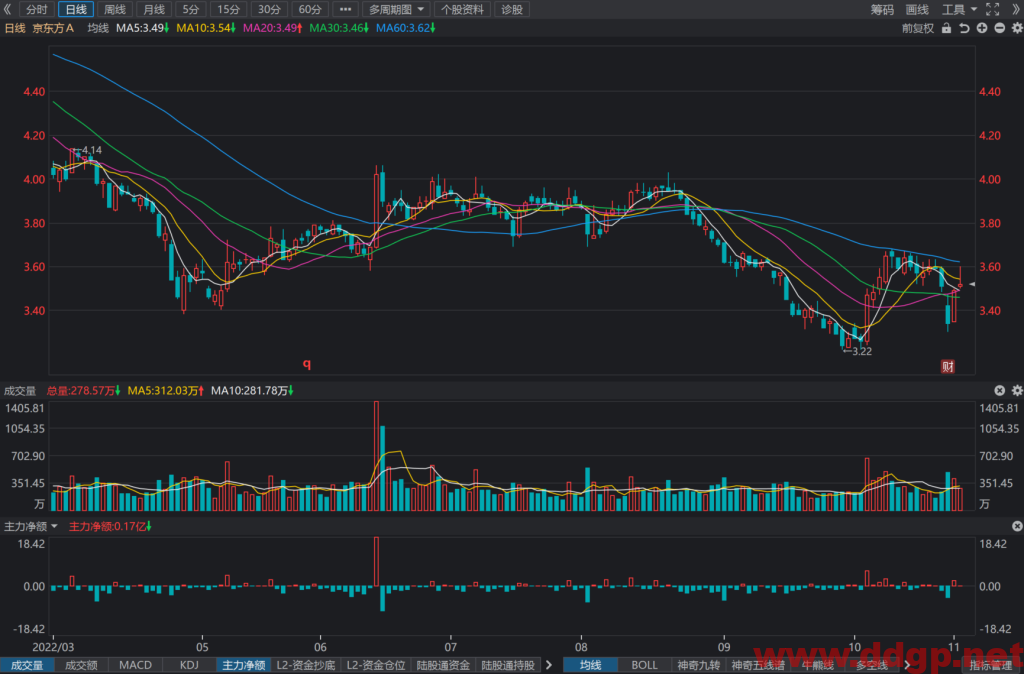Open 多周期图 dropdown
Screen dimensions: 1024x674
pos(396,9)
